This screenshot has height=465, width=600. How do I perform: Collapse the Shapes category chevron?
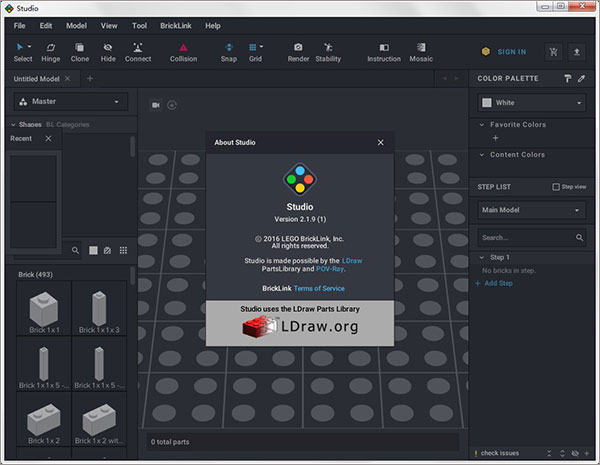[x=13, y=125]
